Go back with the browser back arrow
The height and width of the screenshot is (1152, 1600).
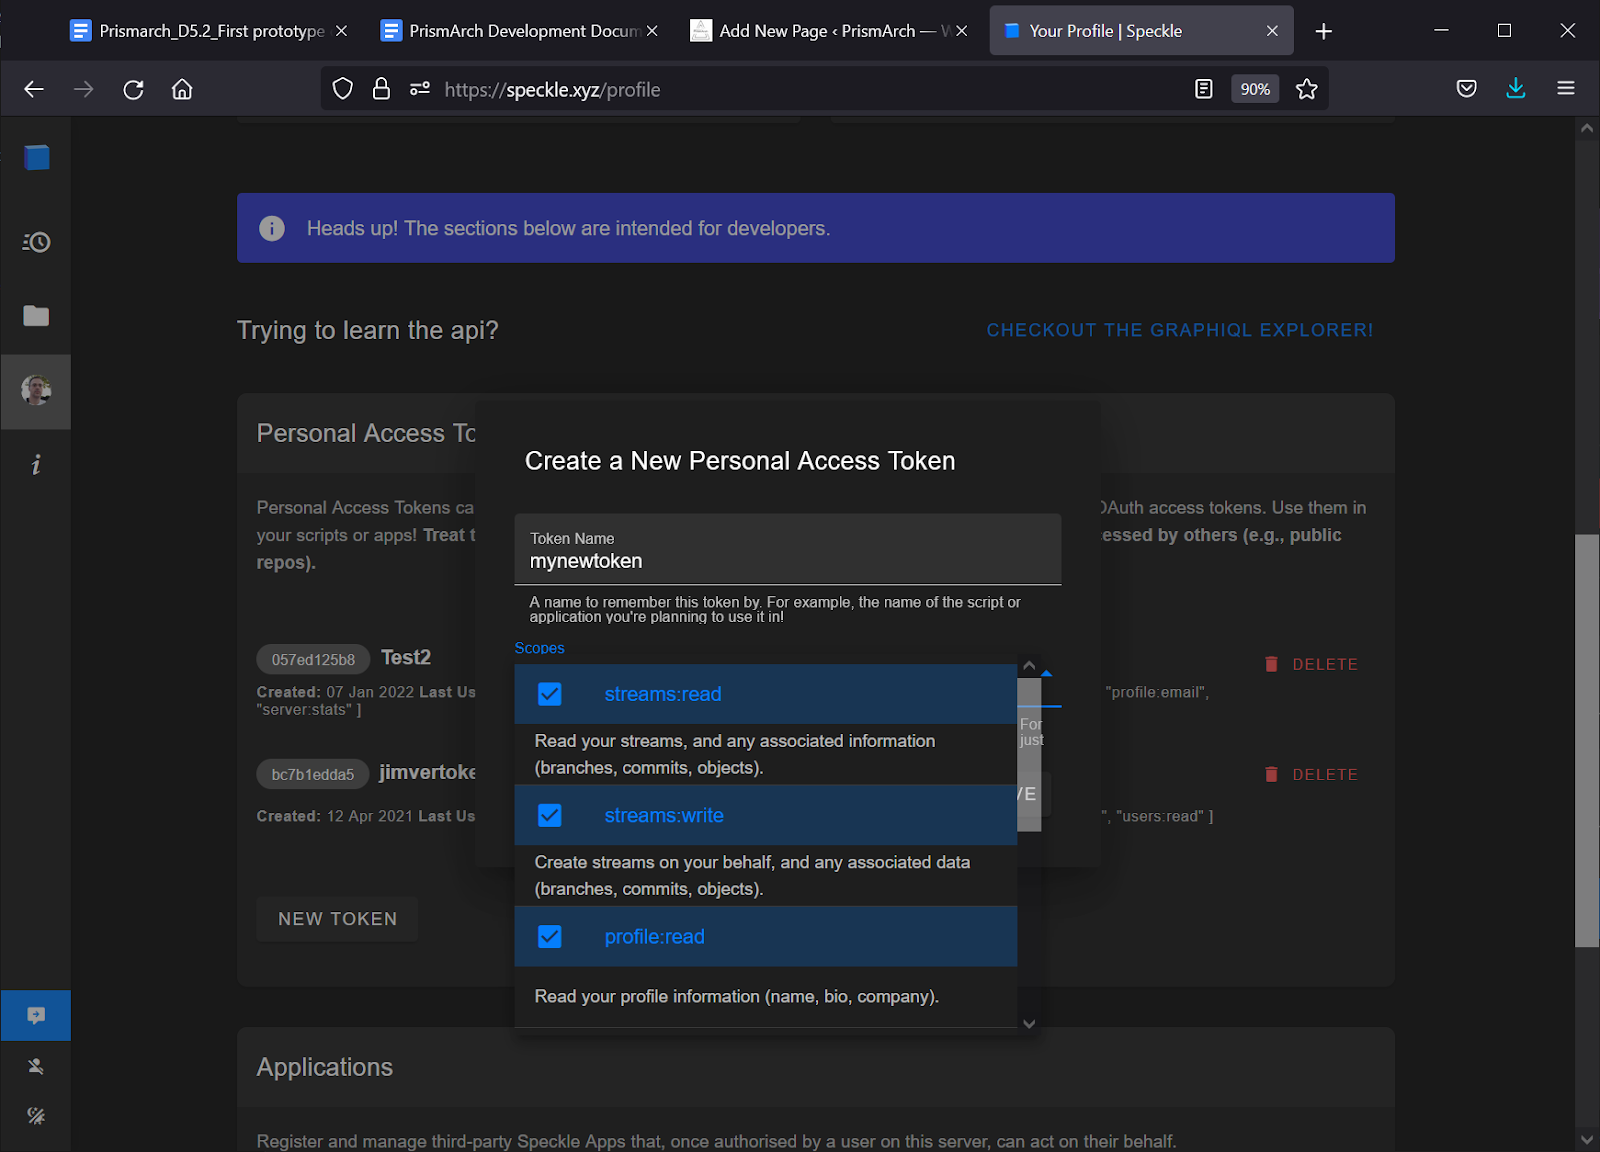[x=34, y=89]
